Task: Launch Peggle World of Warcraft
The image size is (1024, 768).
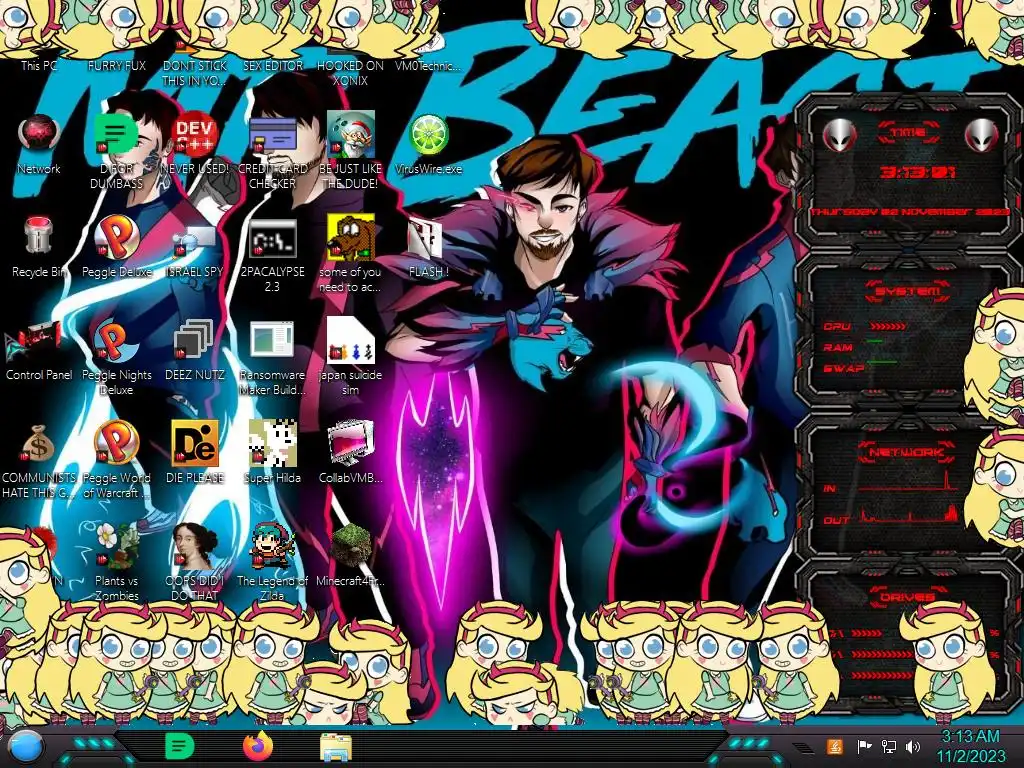Action: [116, 443]
